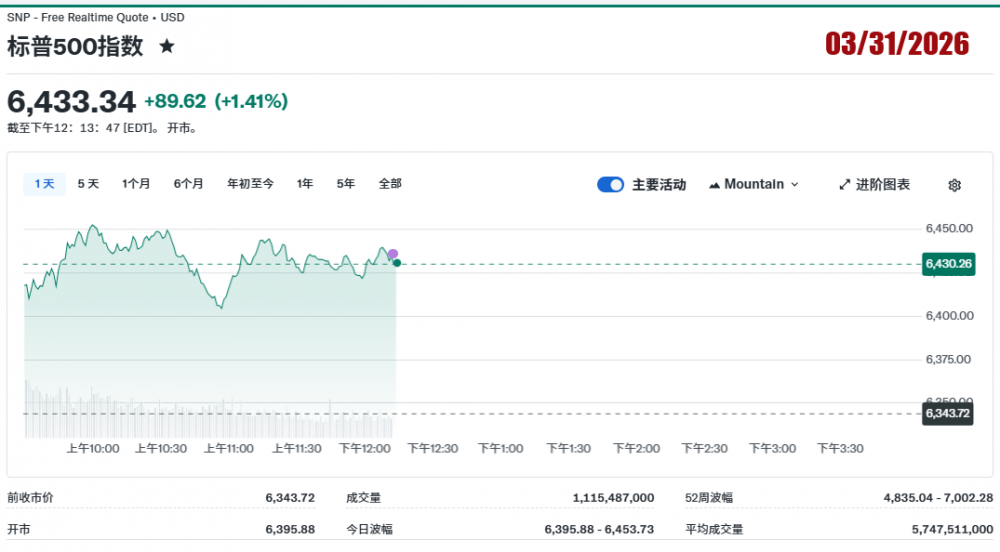Click the 下午12:30 time axis label
This screenshot has height=552, width=1000.
(x=433, y=449)
